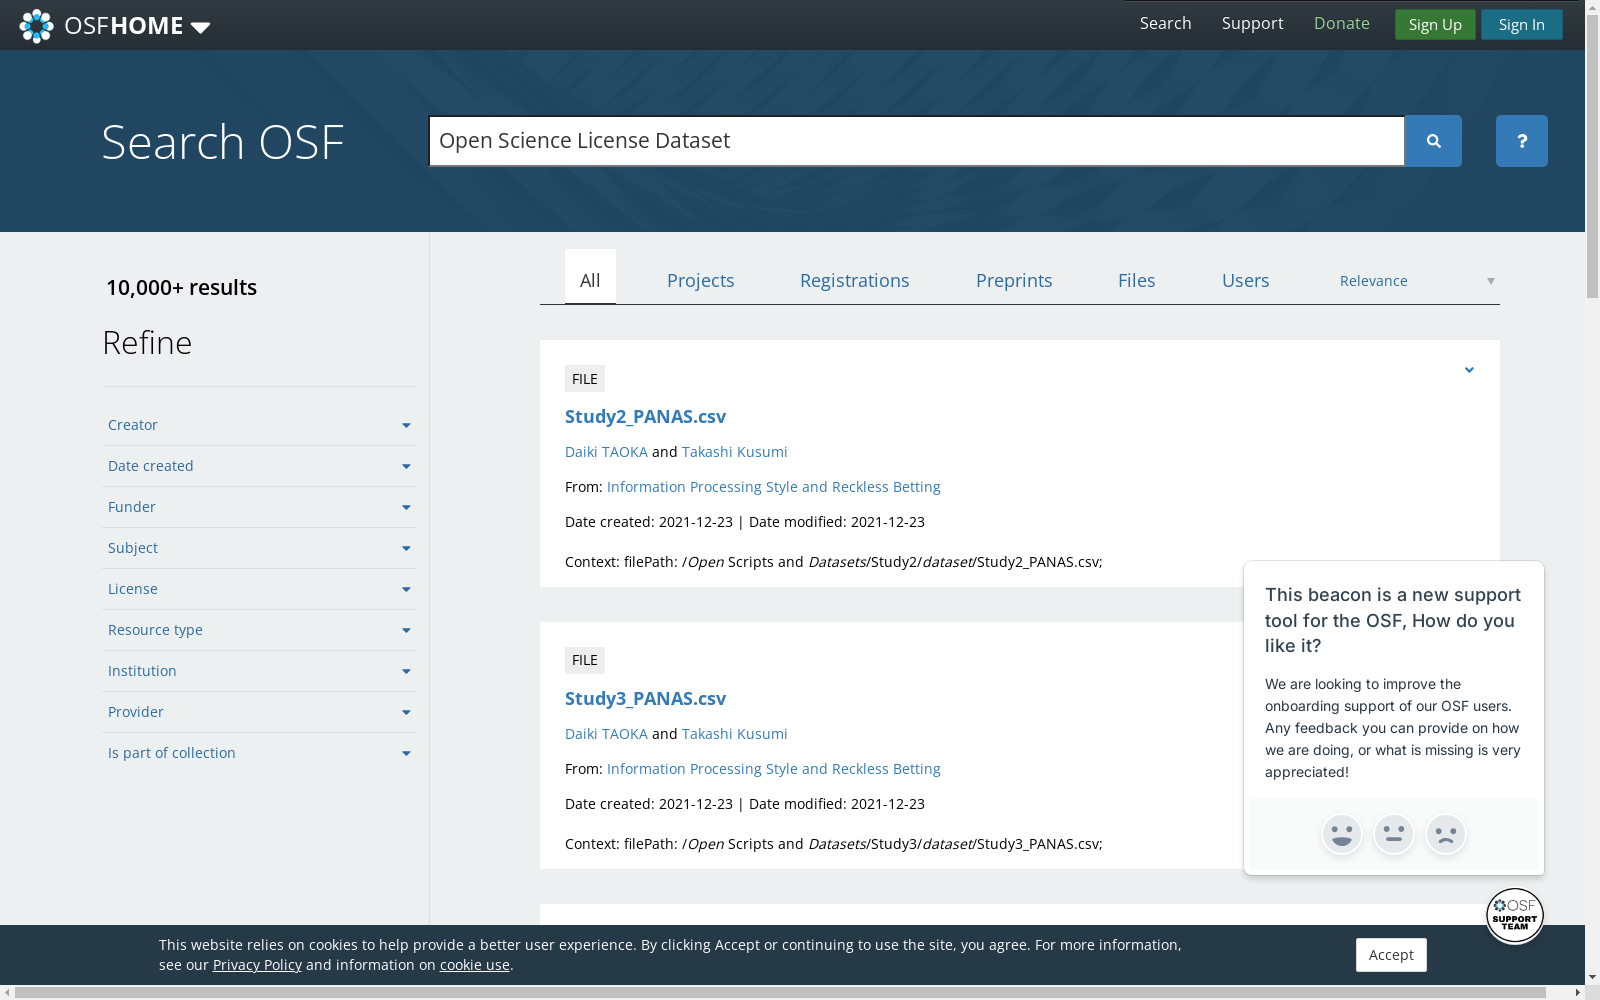Expand the Is part of collection filter

coord(259,753)
